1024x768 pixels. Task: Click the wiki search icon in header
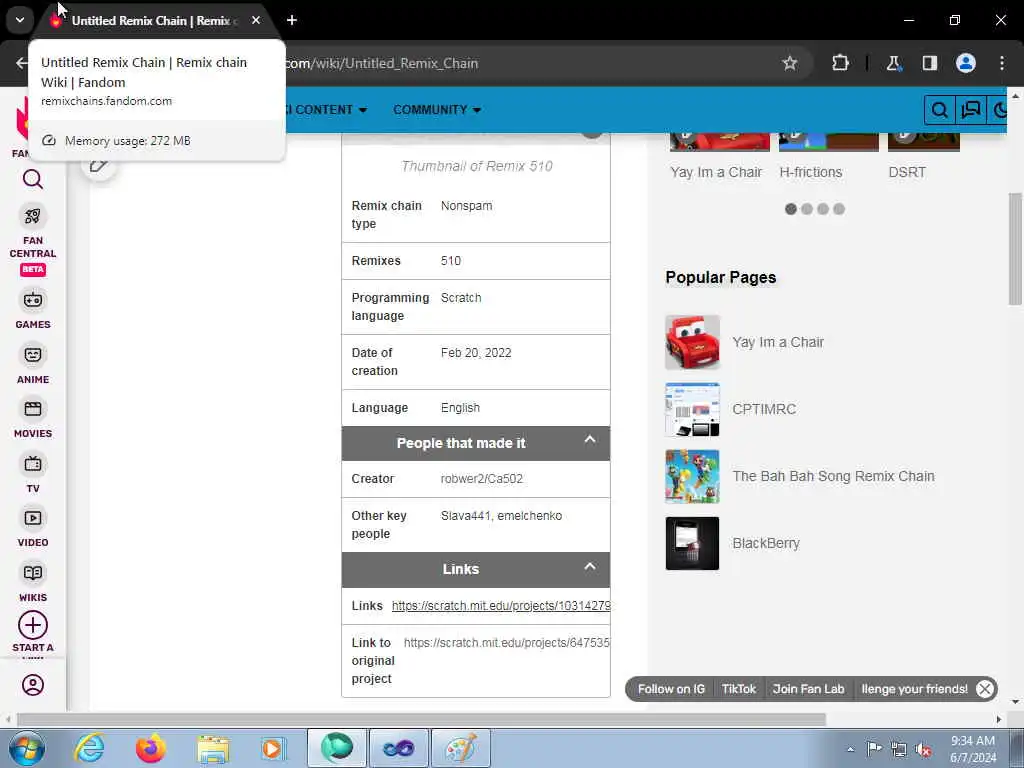pyautogui.click(x=939, y=110)
